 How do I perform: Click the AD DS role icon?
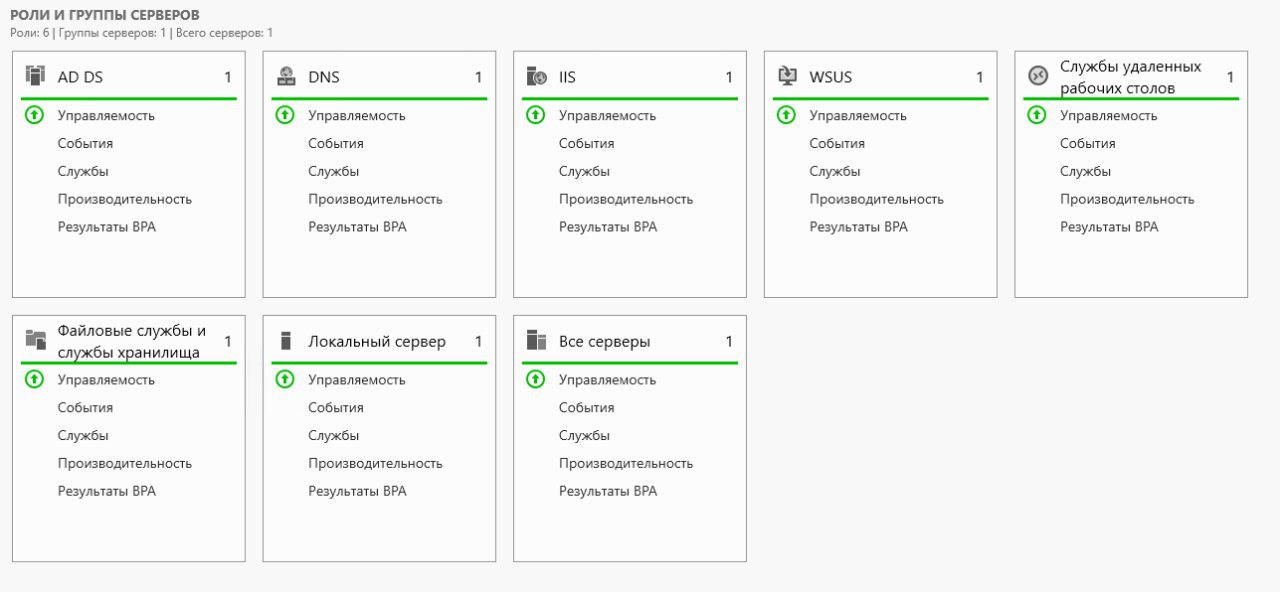coord(35,76)
